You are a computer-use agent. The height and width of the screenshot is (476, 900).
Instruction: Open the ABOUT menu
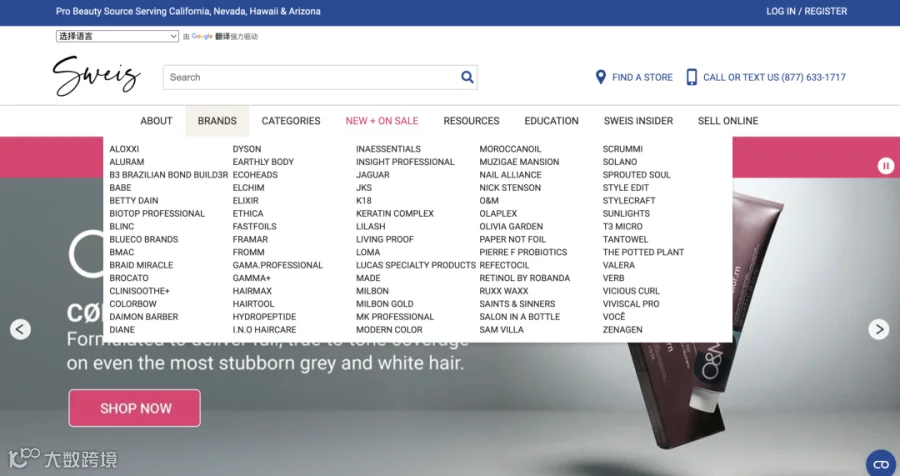pyautogui.click(x=156, y=121)
